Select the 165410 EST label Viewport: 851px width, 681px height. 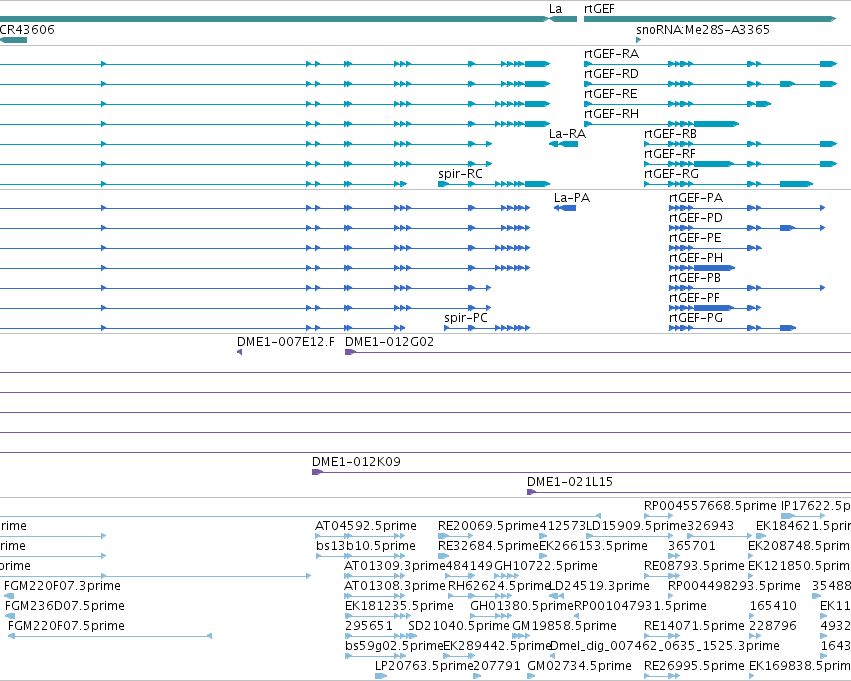point(773,606)
